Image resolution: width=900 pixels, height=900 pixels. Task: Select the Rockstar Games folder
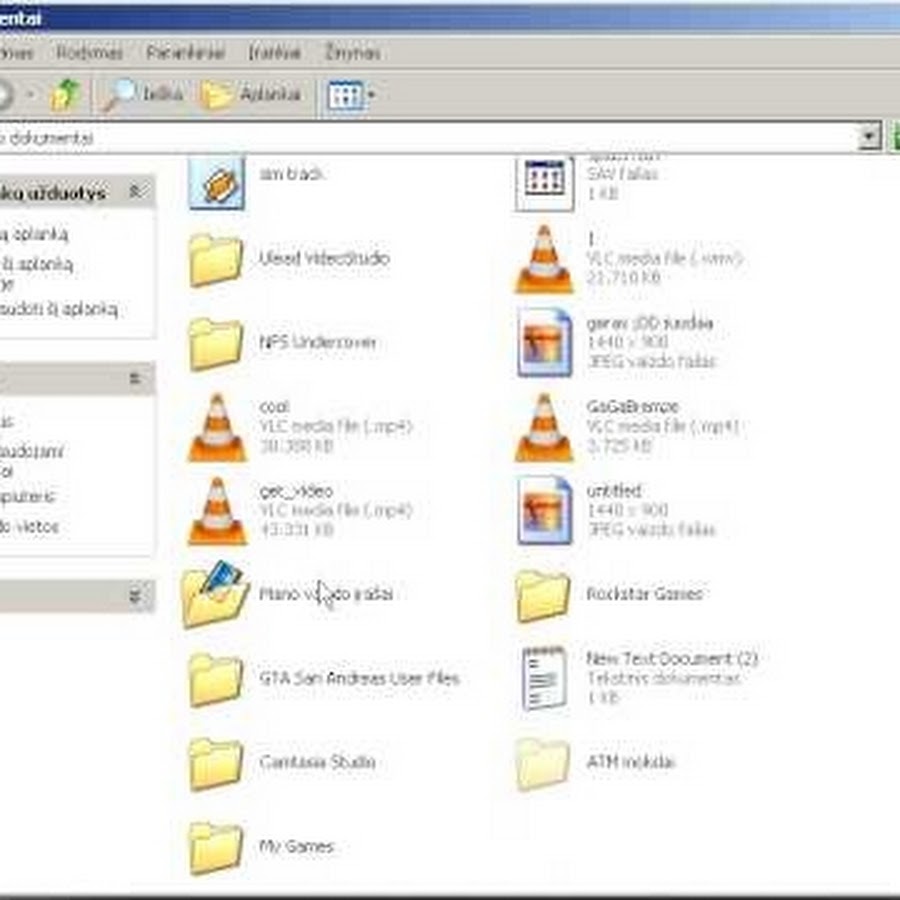[x=609, y=595]
